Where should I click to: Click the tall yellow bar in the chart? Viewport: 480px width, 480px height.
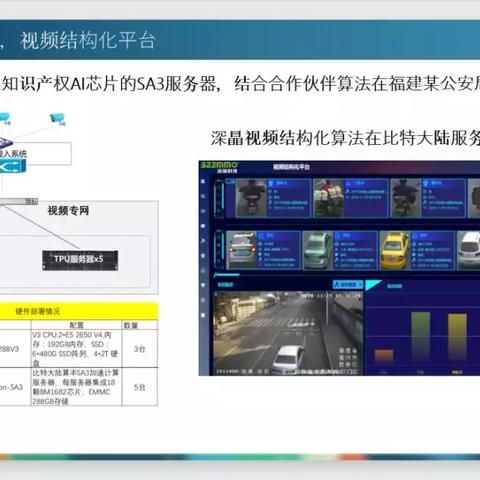point(457,337)
